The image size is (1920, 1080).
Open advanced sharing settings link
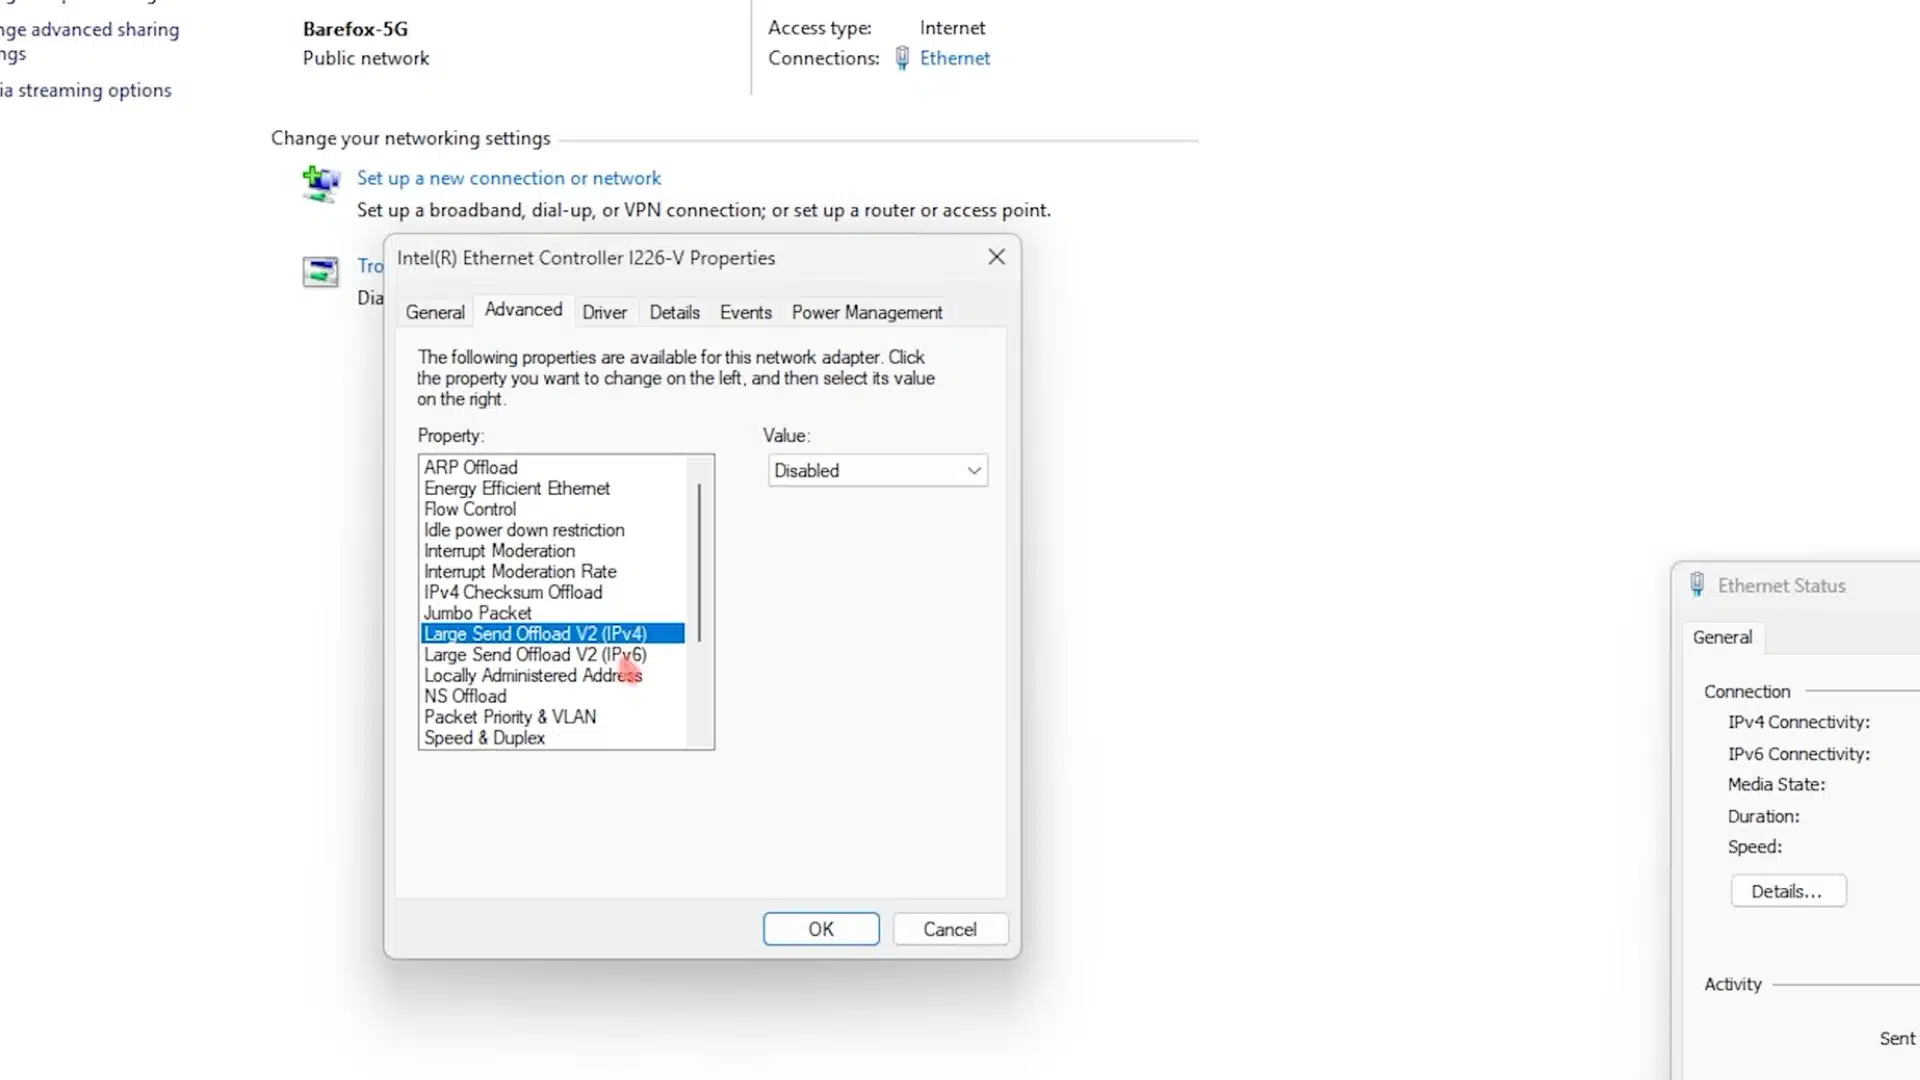90,41
